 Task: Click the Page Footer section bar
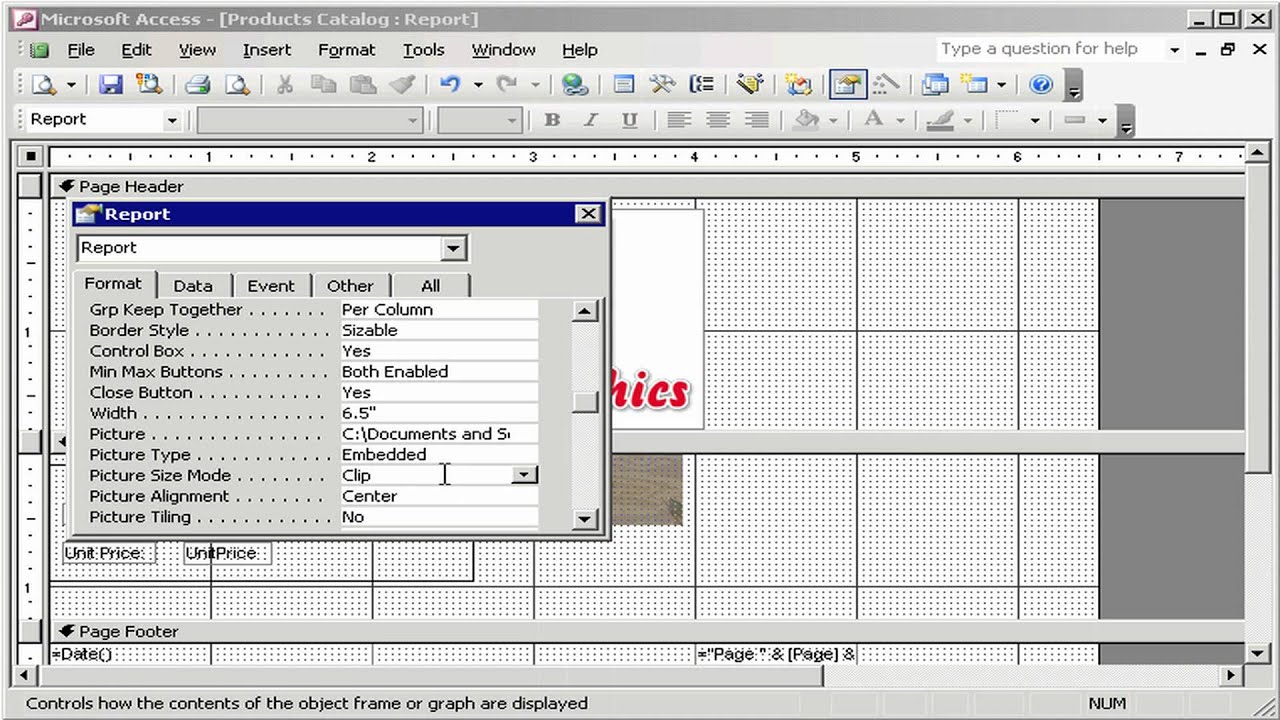tap(646, 631)
